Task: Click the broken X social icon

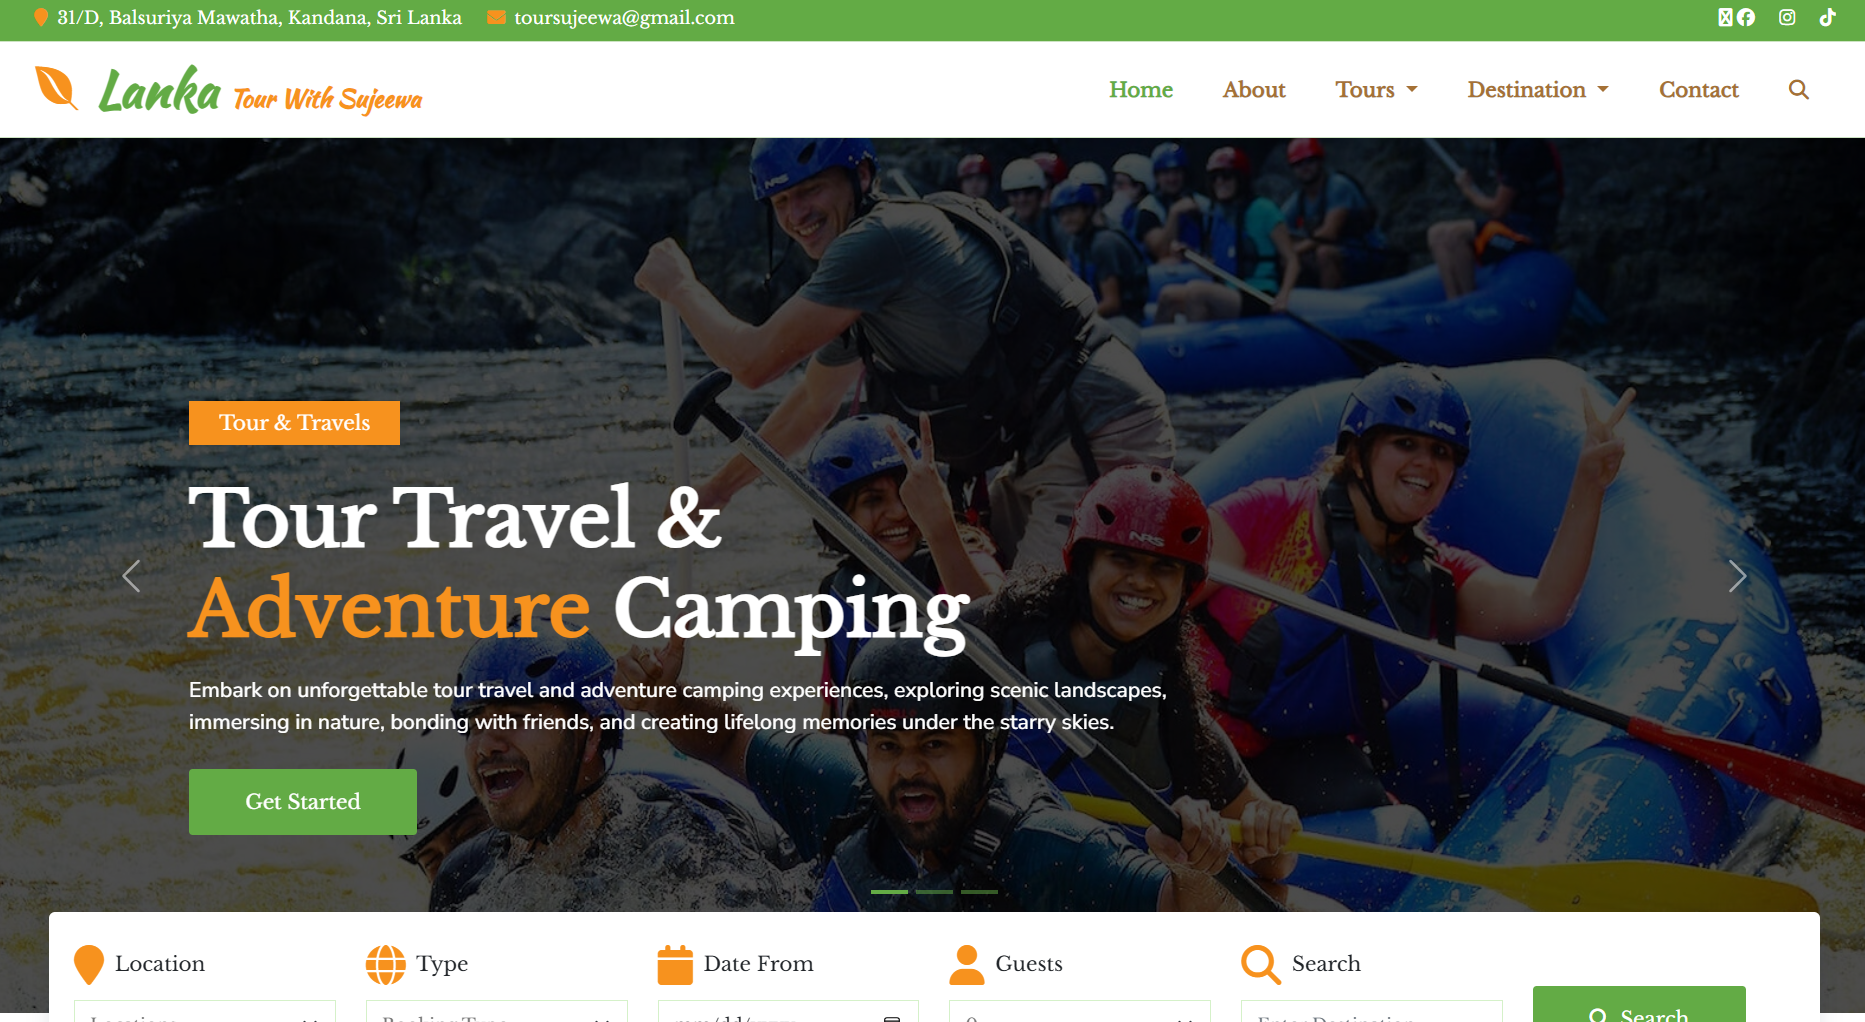Action: tap(1725, 17)
